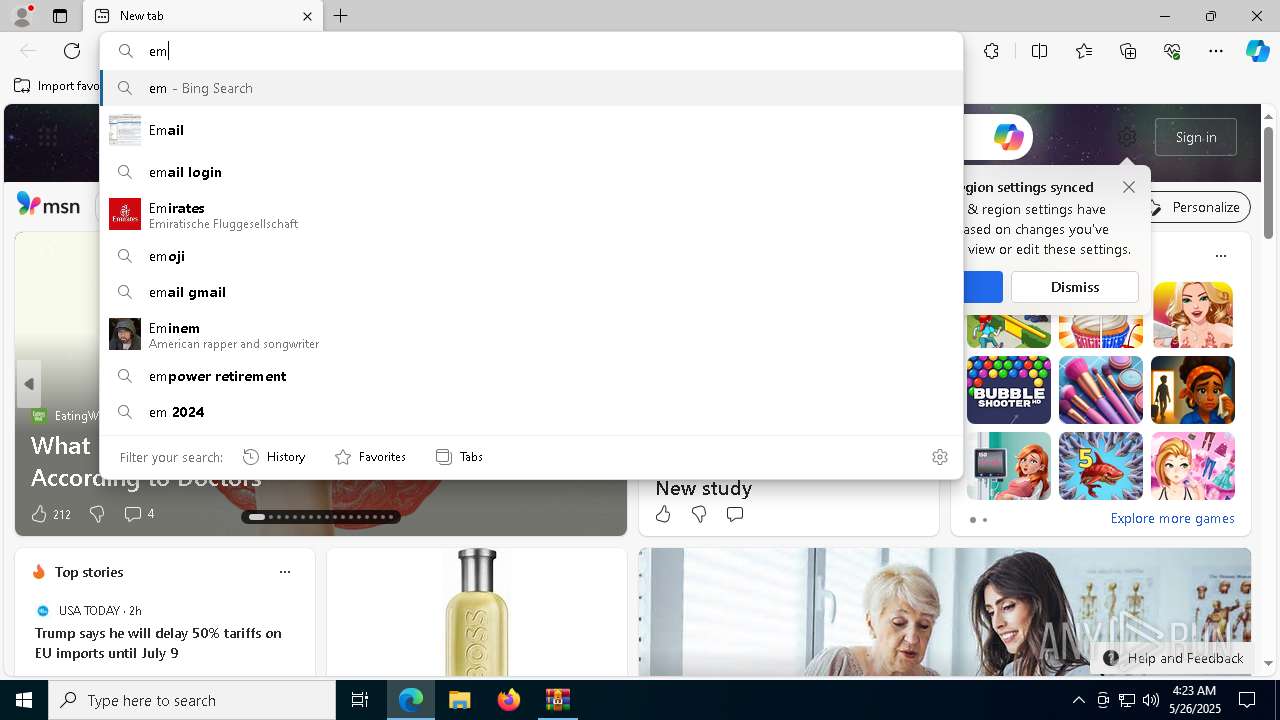Choose the "Email" suggestion
The height and width of the screenshot is (720, 1280).
(x=531, y=130)
